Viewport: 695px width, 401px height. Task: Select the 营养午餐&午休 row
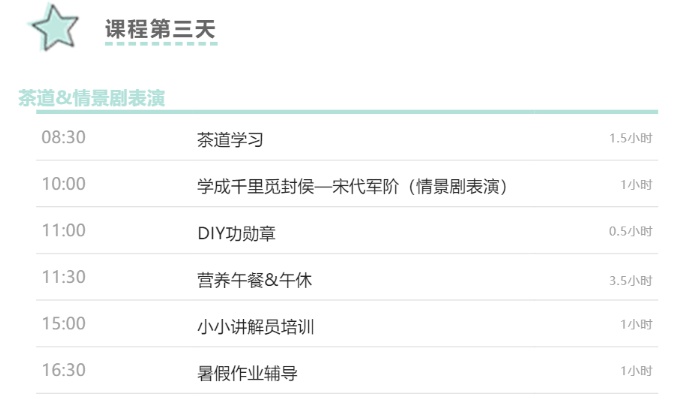pyautogui.click(x=255, y=280)
